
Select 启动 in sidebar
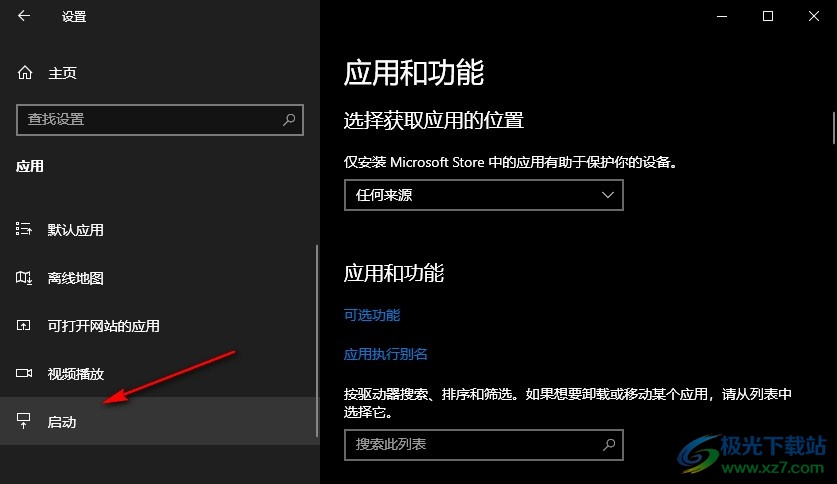(159, 421)
